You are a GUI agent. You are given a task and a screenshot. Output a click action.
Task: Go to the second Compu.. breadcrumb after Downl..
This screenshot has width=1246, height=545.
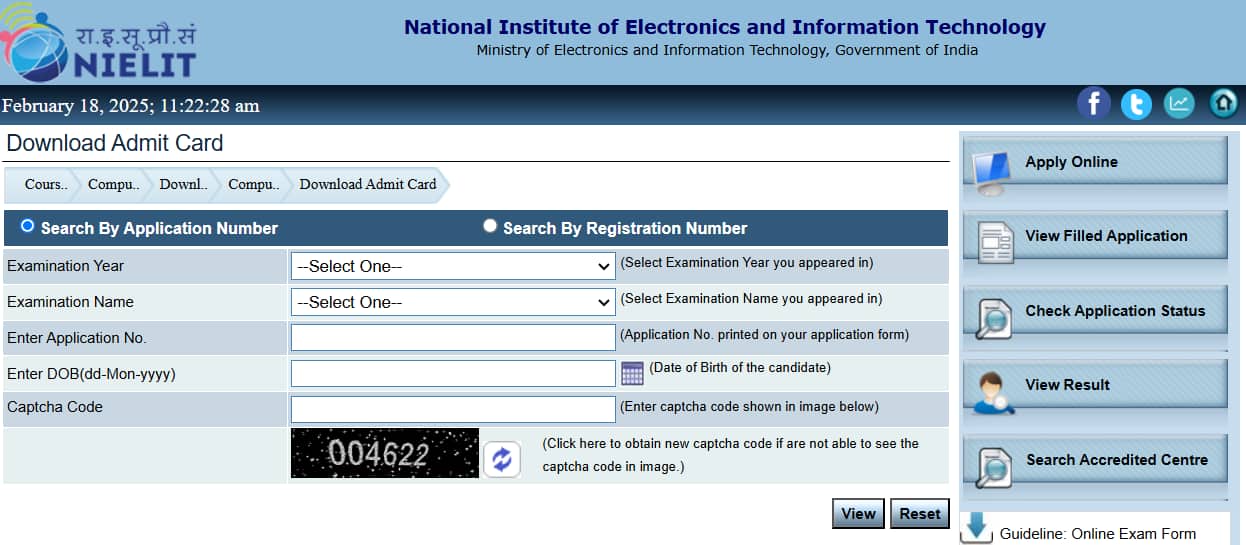254,184
